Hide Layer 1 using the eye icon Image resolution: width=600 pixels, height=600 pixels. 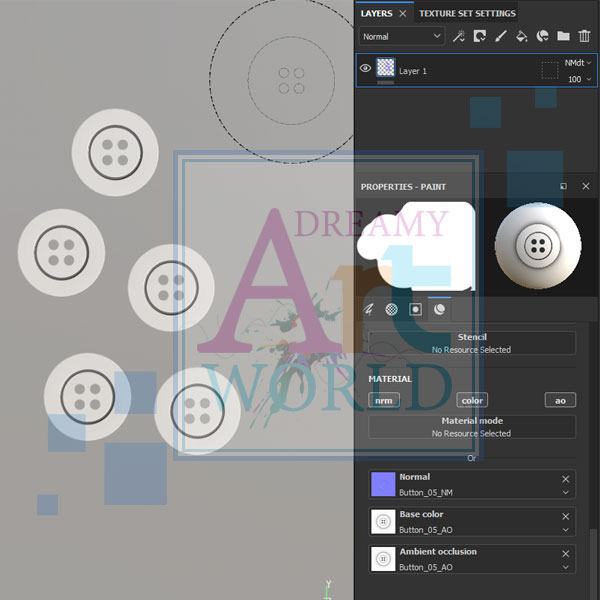tap(365, 69)
